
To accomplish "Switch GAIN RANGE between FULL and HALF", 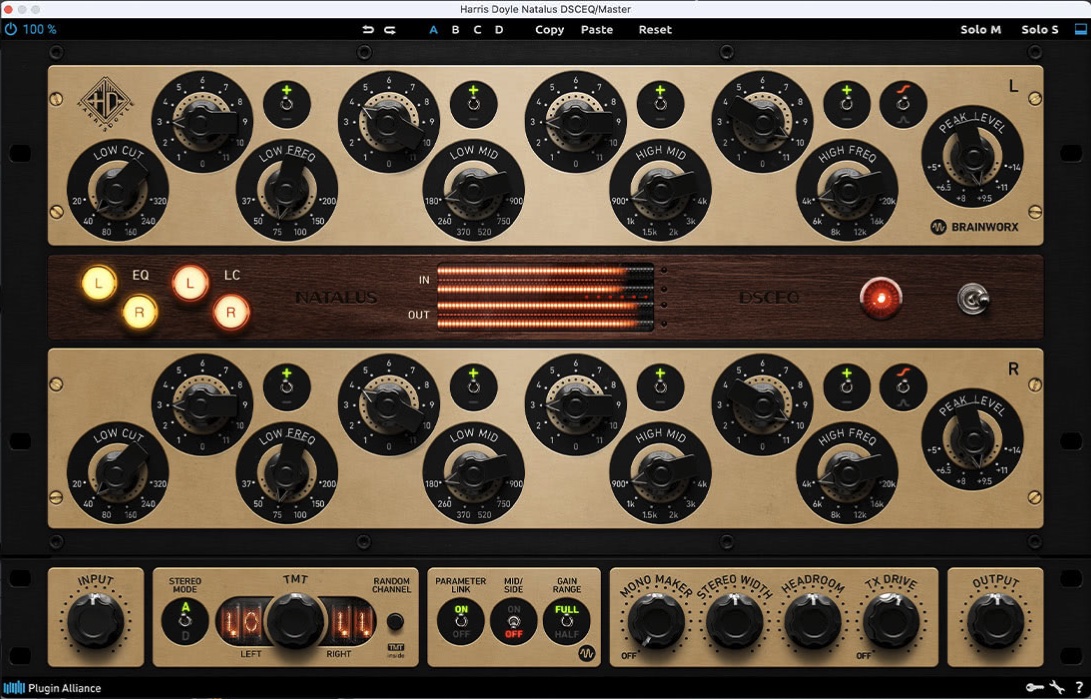I will pyautogui.click(x=566, y=621).
